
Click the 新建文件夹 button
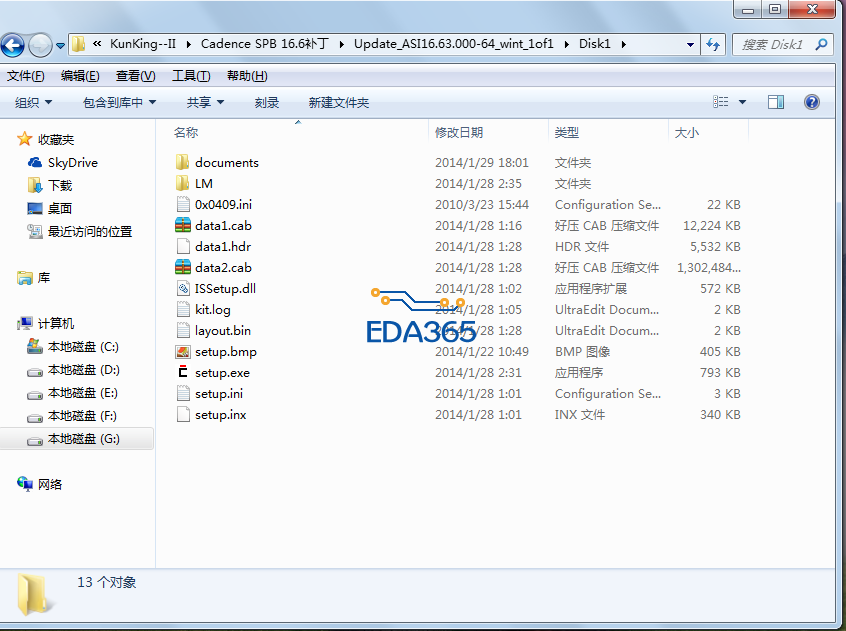click(339, 102)
